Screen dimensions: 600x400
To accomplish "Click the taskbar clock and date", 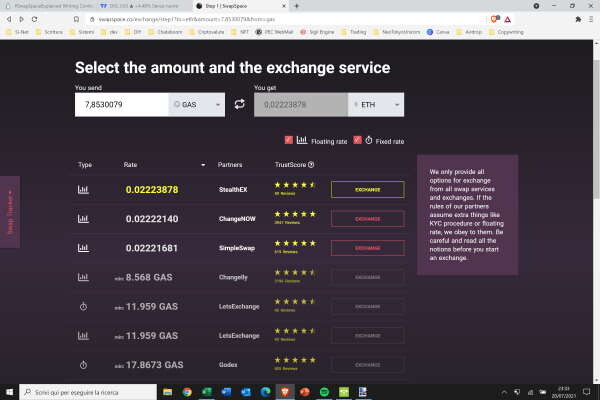I will point(564,392).
